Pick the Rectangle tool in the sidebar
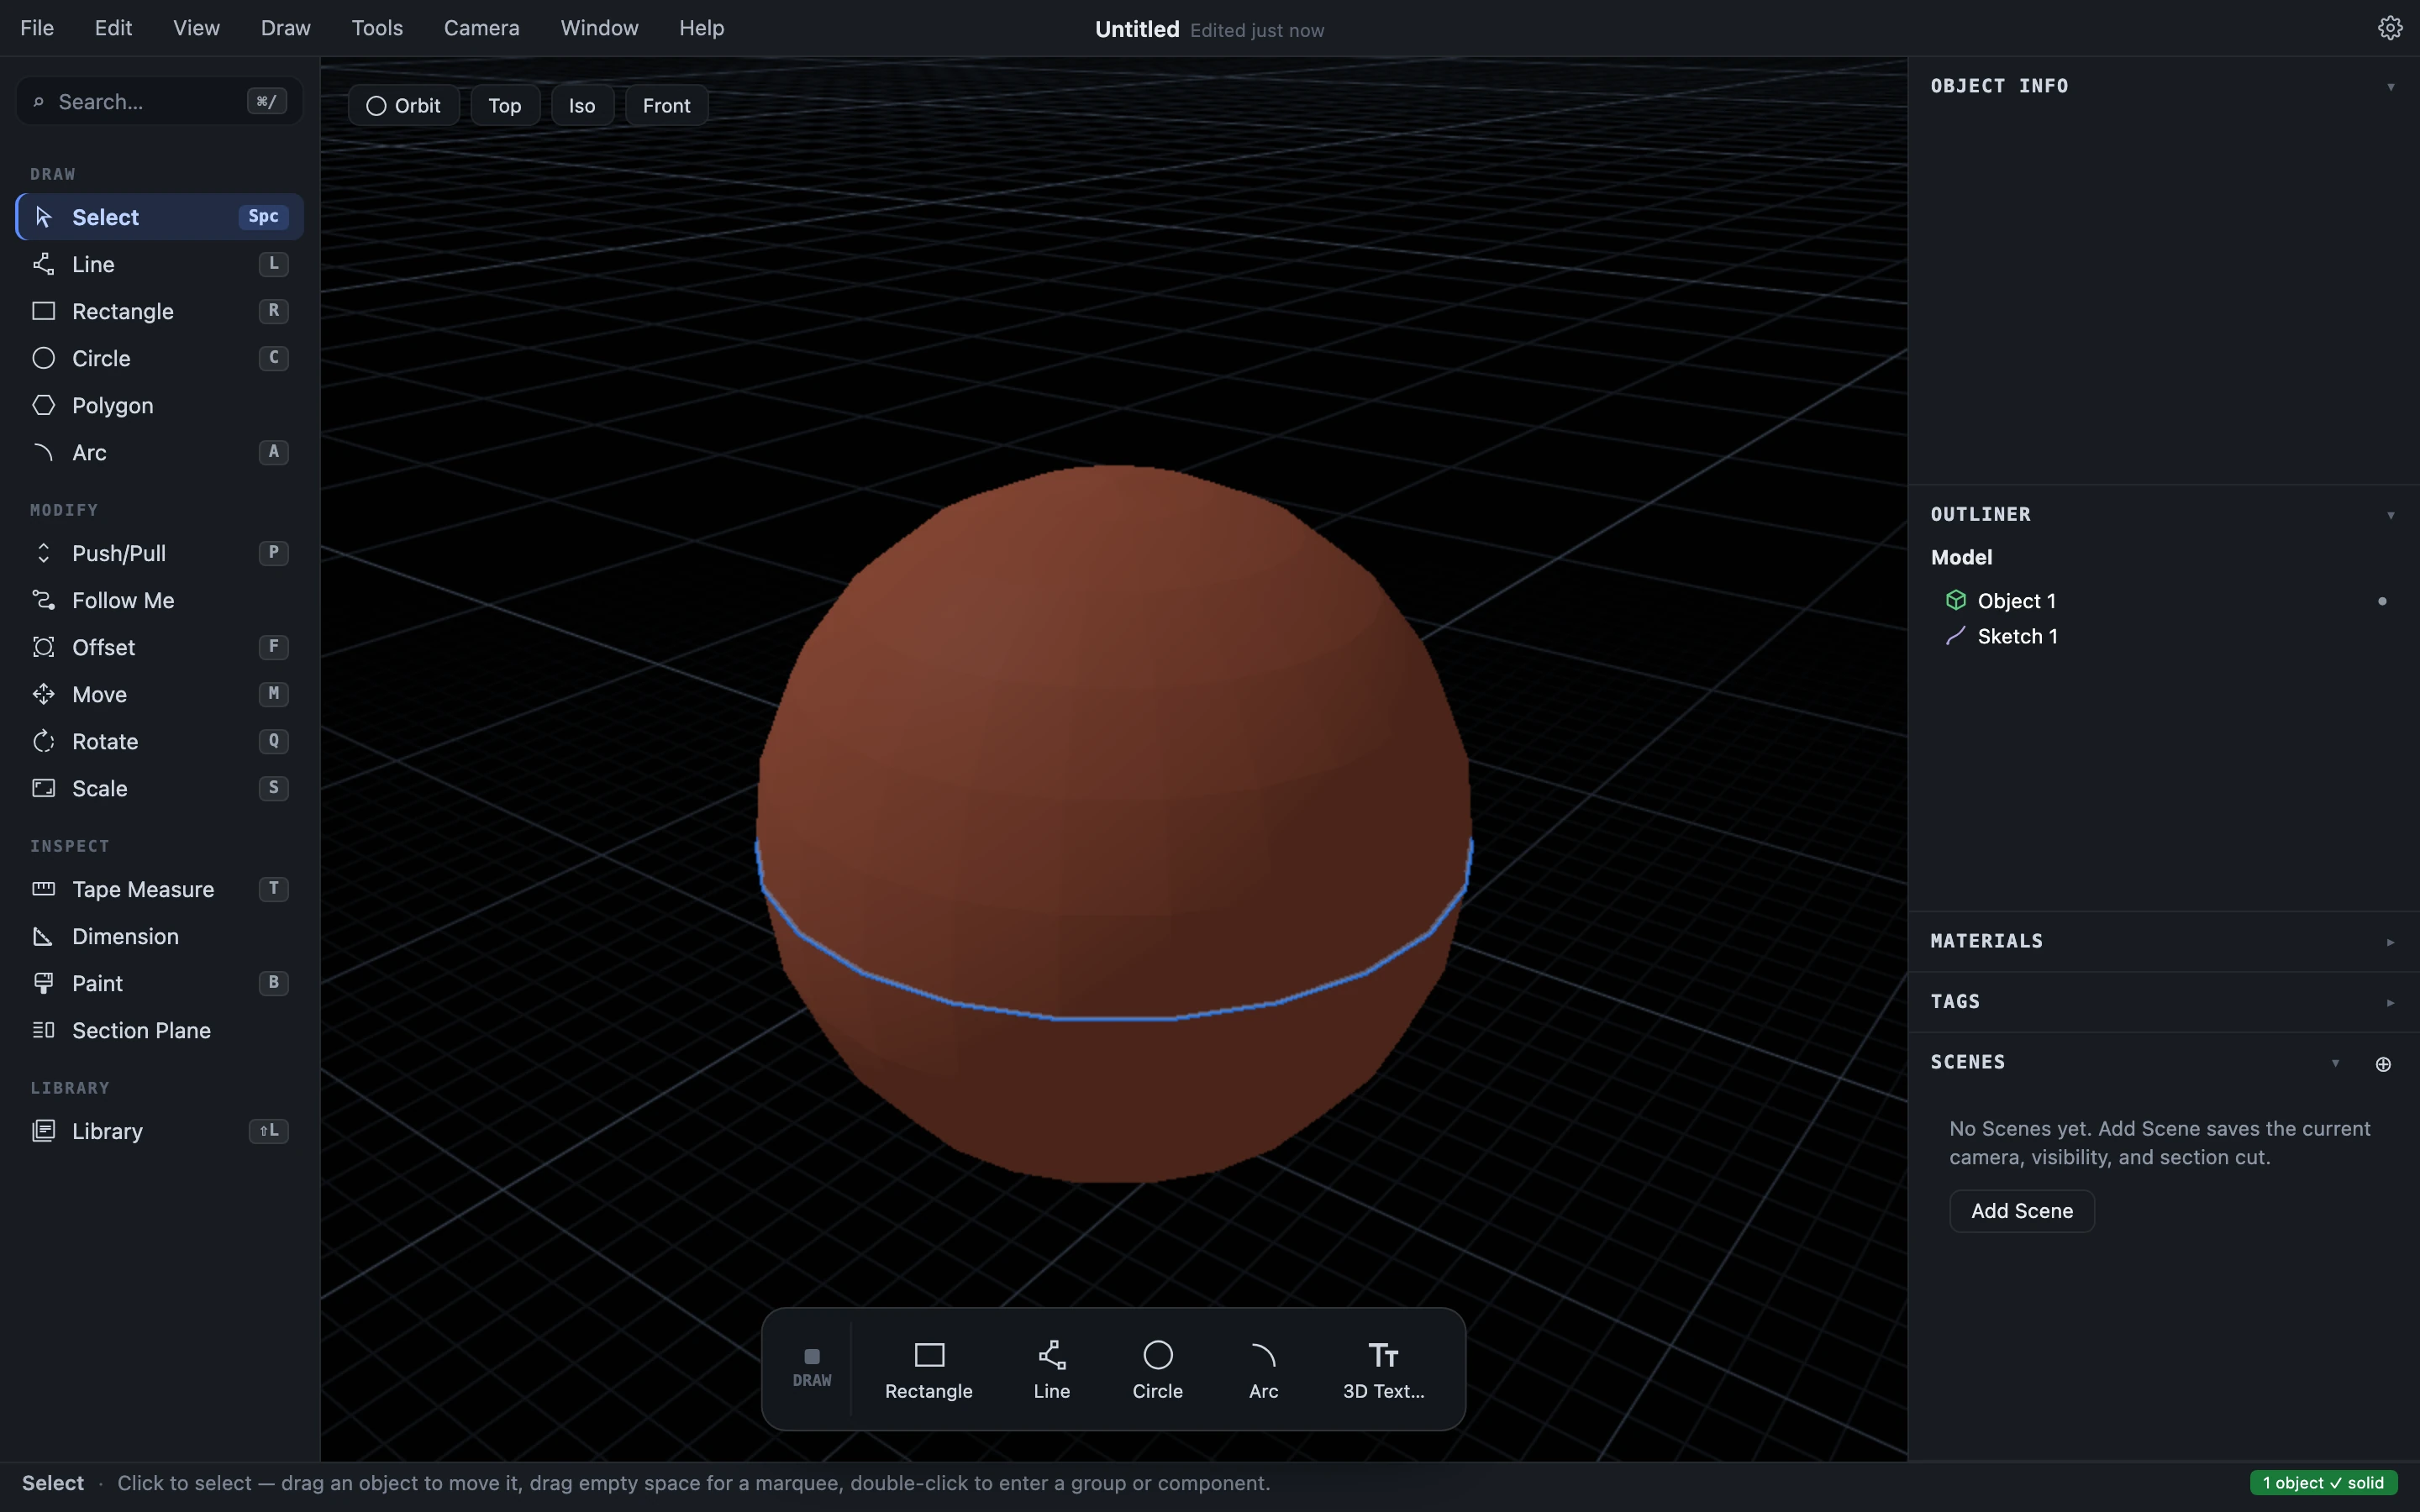This screenshot has height=1512, width=2420. click(x=160, y=311)
